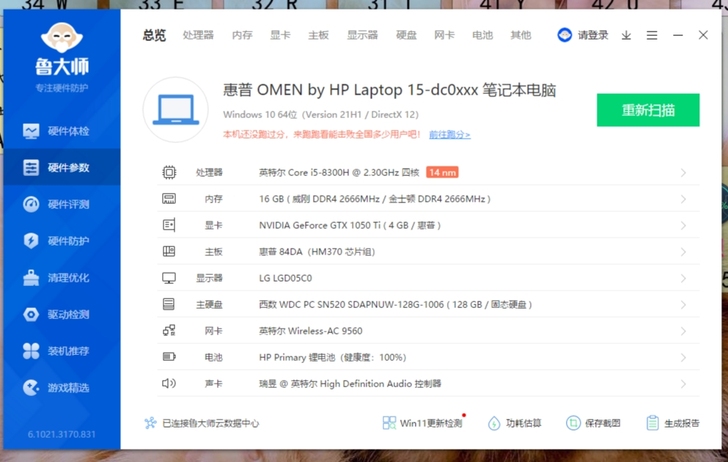
Task: Click the 16 GB DDR4 memory text
Action: click(375, 199)
